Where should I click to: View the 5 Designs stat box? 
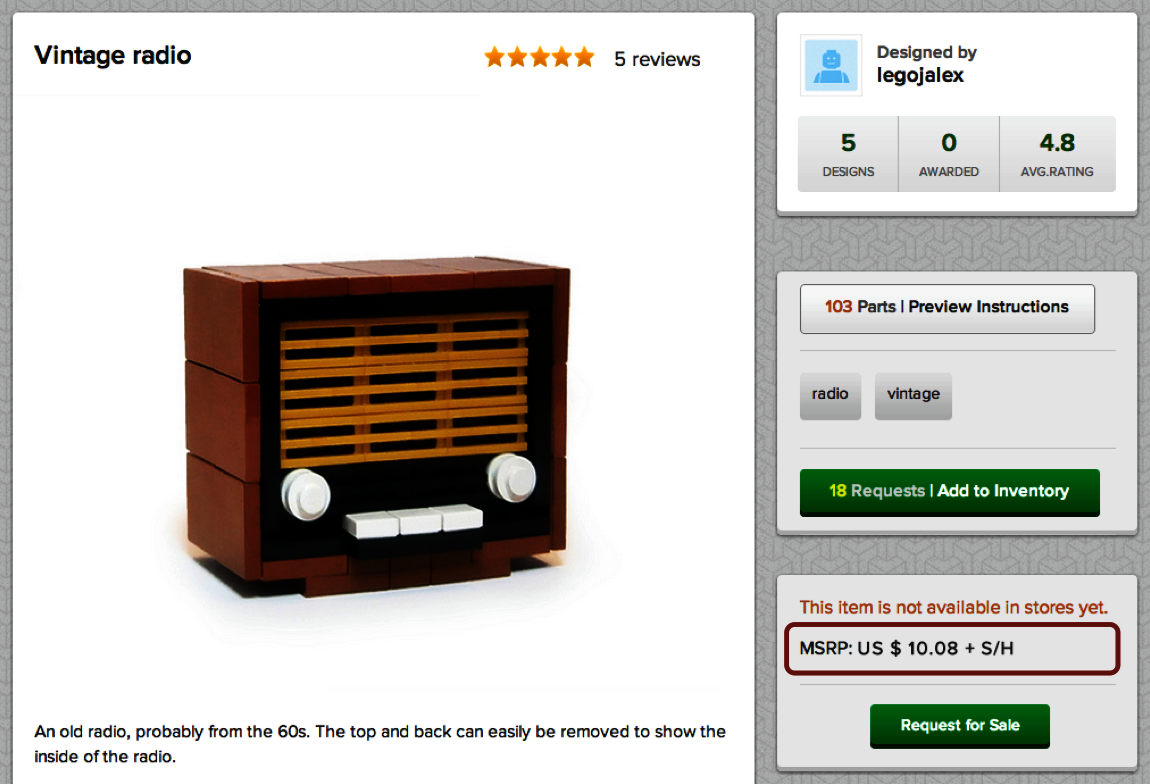click(x=848, y=154)
